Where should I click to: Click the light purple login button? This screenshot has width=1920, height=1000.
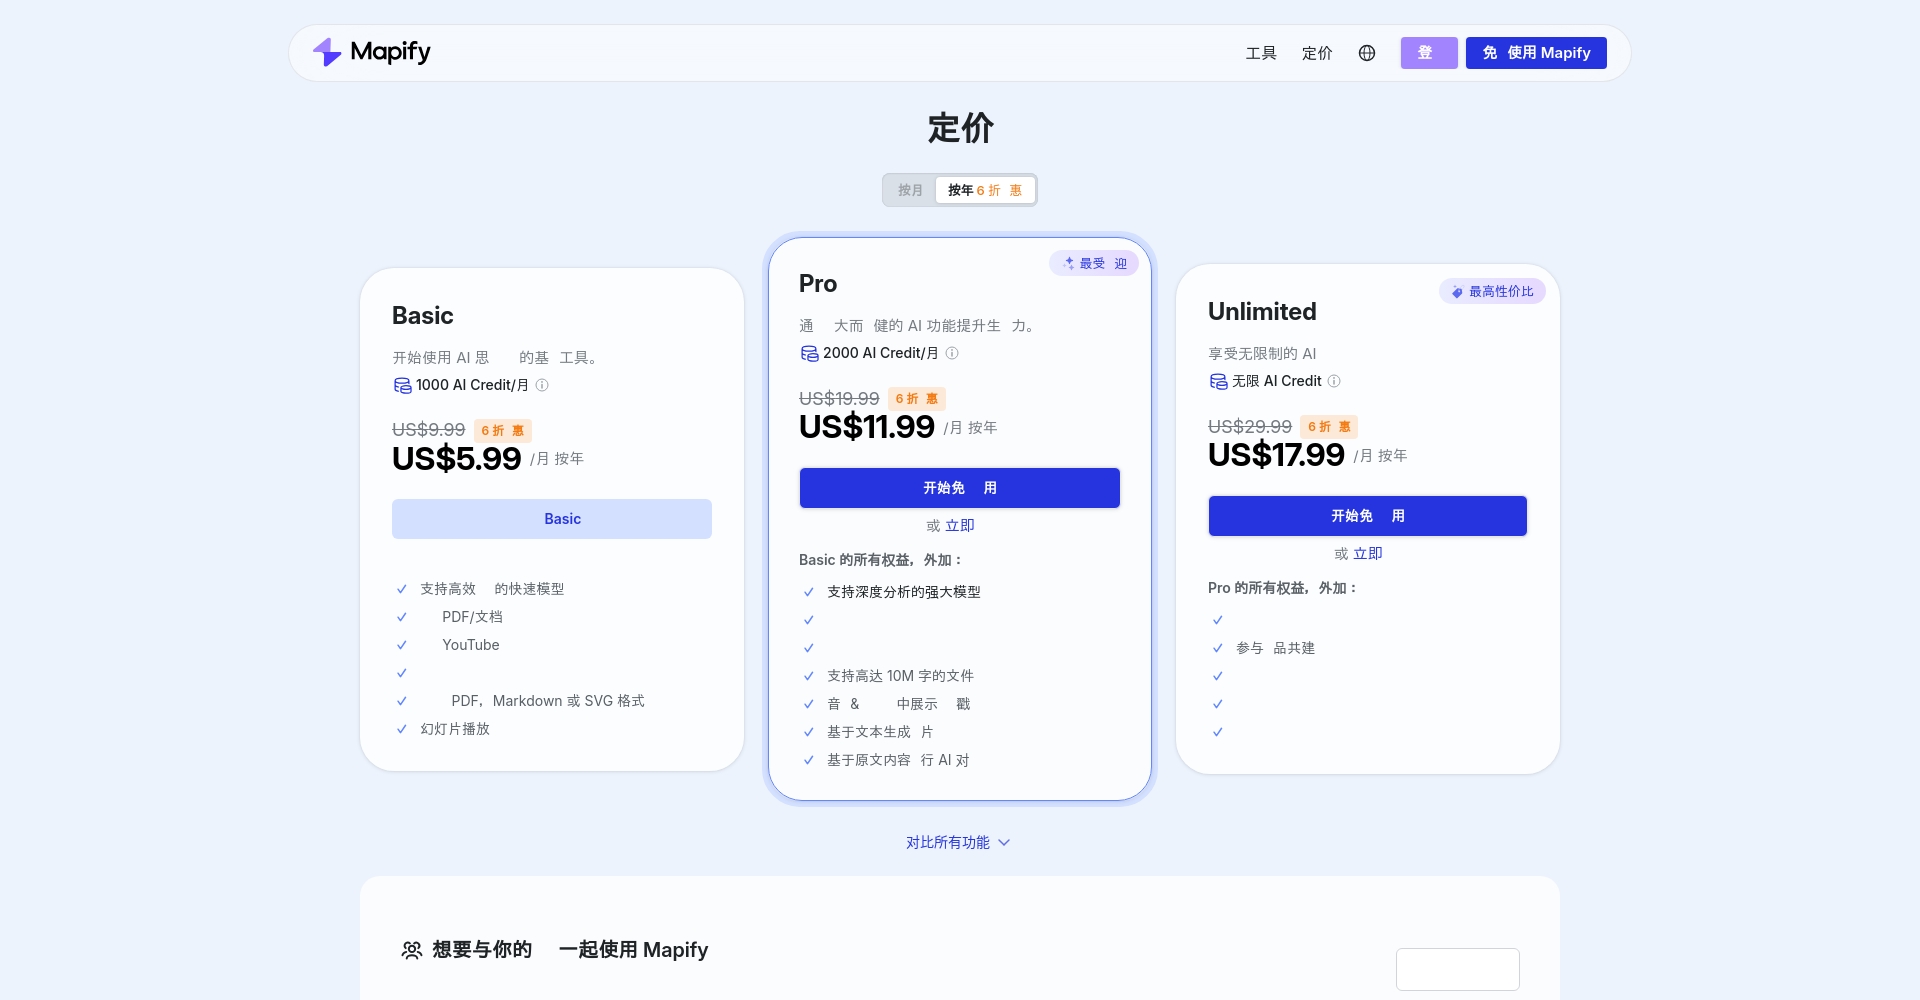pos(1428,53)
